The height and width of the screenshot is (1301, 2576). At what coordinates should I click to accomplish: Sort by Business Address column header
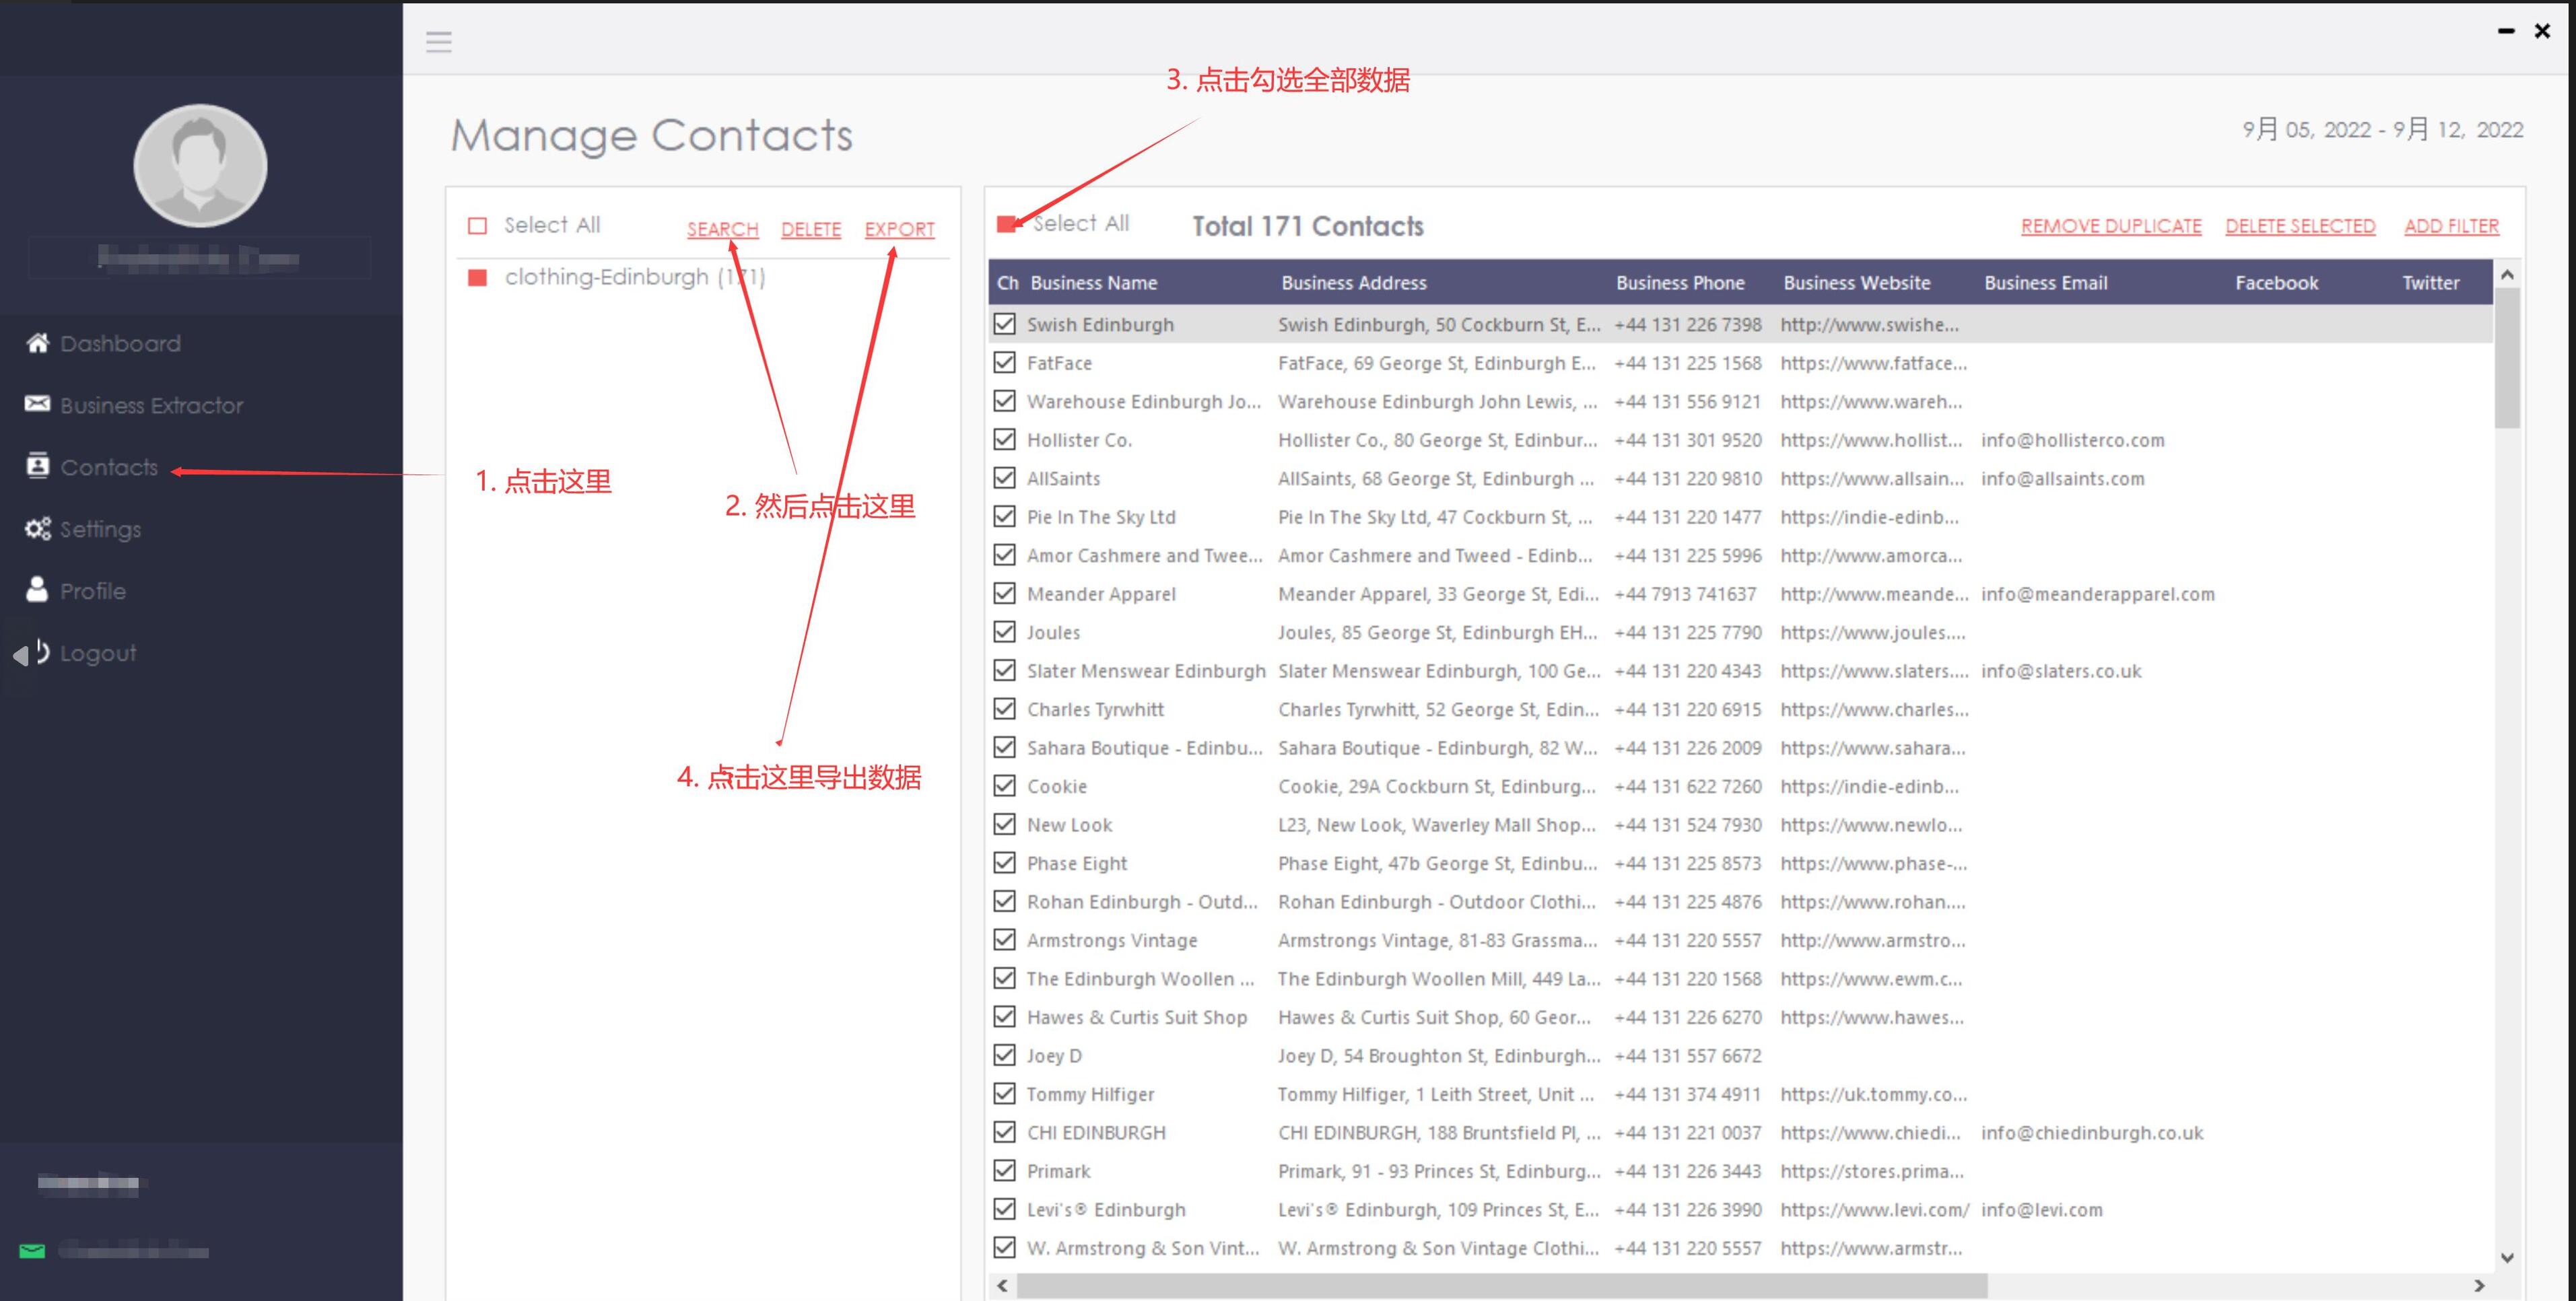pyautogui.click(x=1354, y=283)
